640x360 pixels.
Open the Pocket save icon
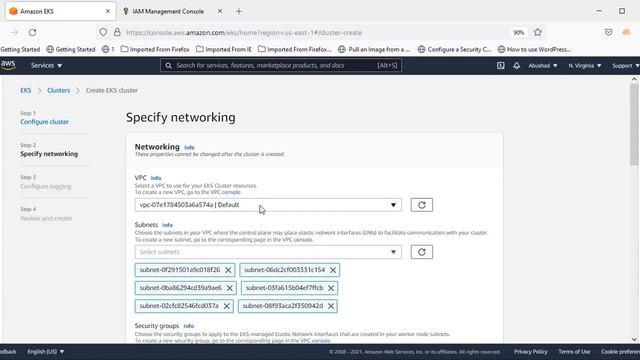pos(608,32)
